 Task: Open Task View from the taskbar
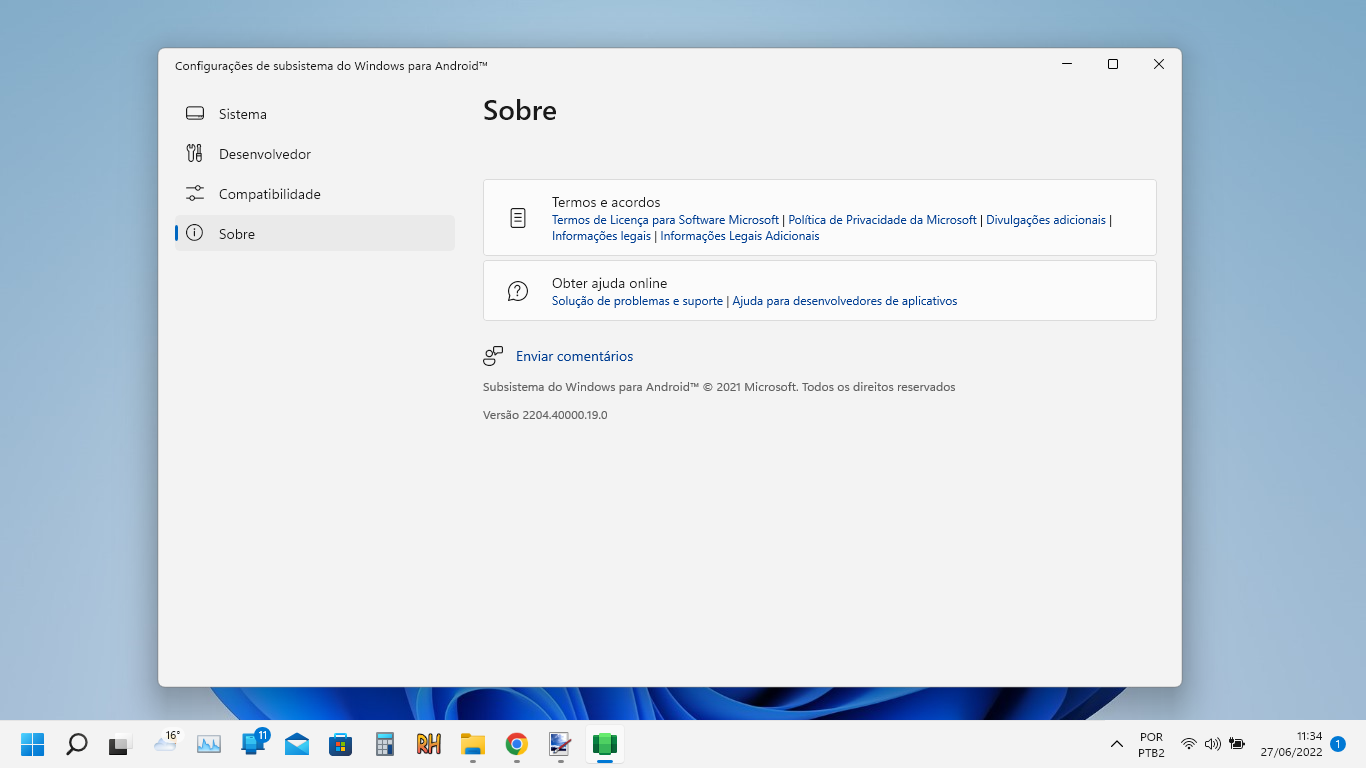point(121,744)
